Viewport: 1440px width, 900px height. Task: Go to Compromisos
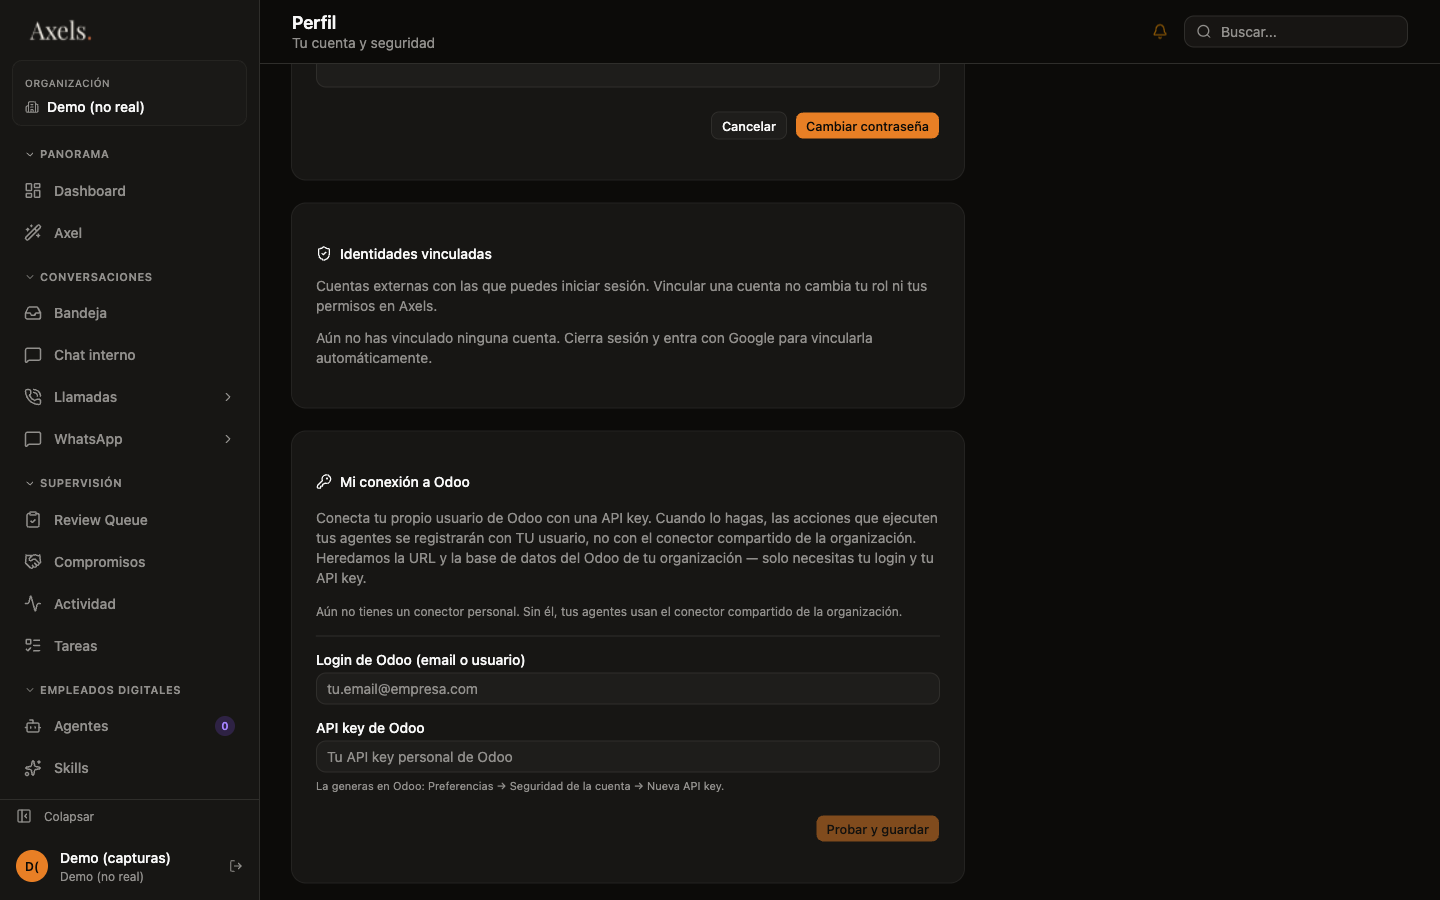click(129, 562)
